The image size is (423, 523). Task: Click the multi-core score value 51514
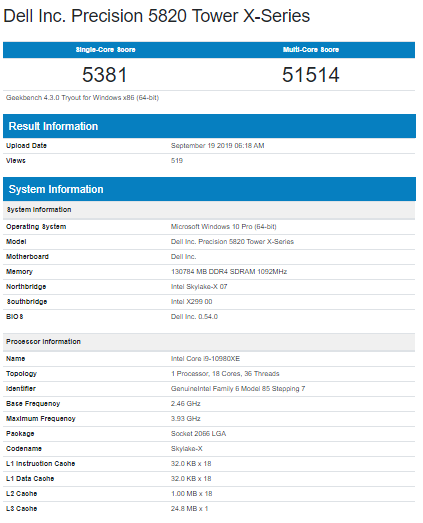click(311, 74)
